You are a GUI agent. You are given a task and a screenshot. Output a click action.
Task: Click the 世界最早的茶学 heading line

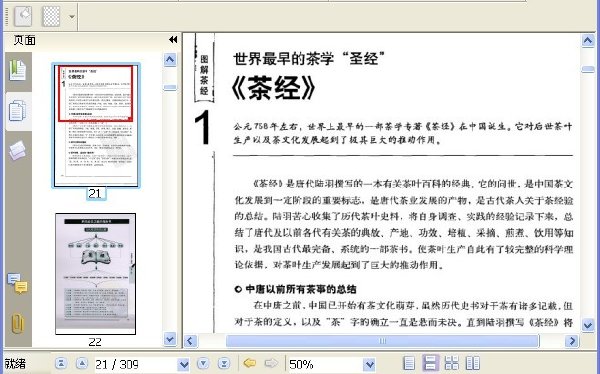308,59
